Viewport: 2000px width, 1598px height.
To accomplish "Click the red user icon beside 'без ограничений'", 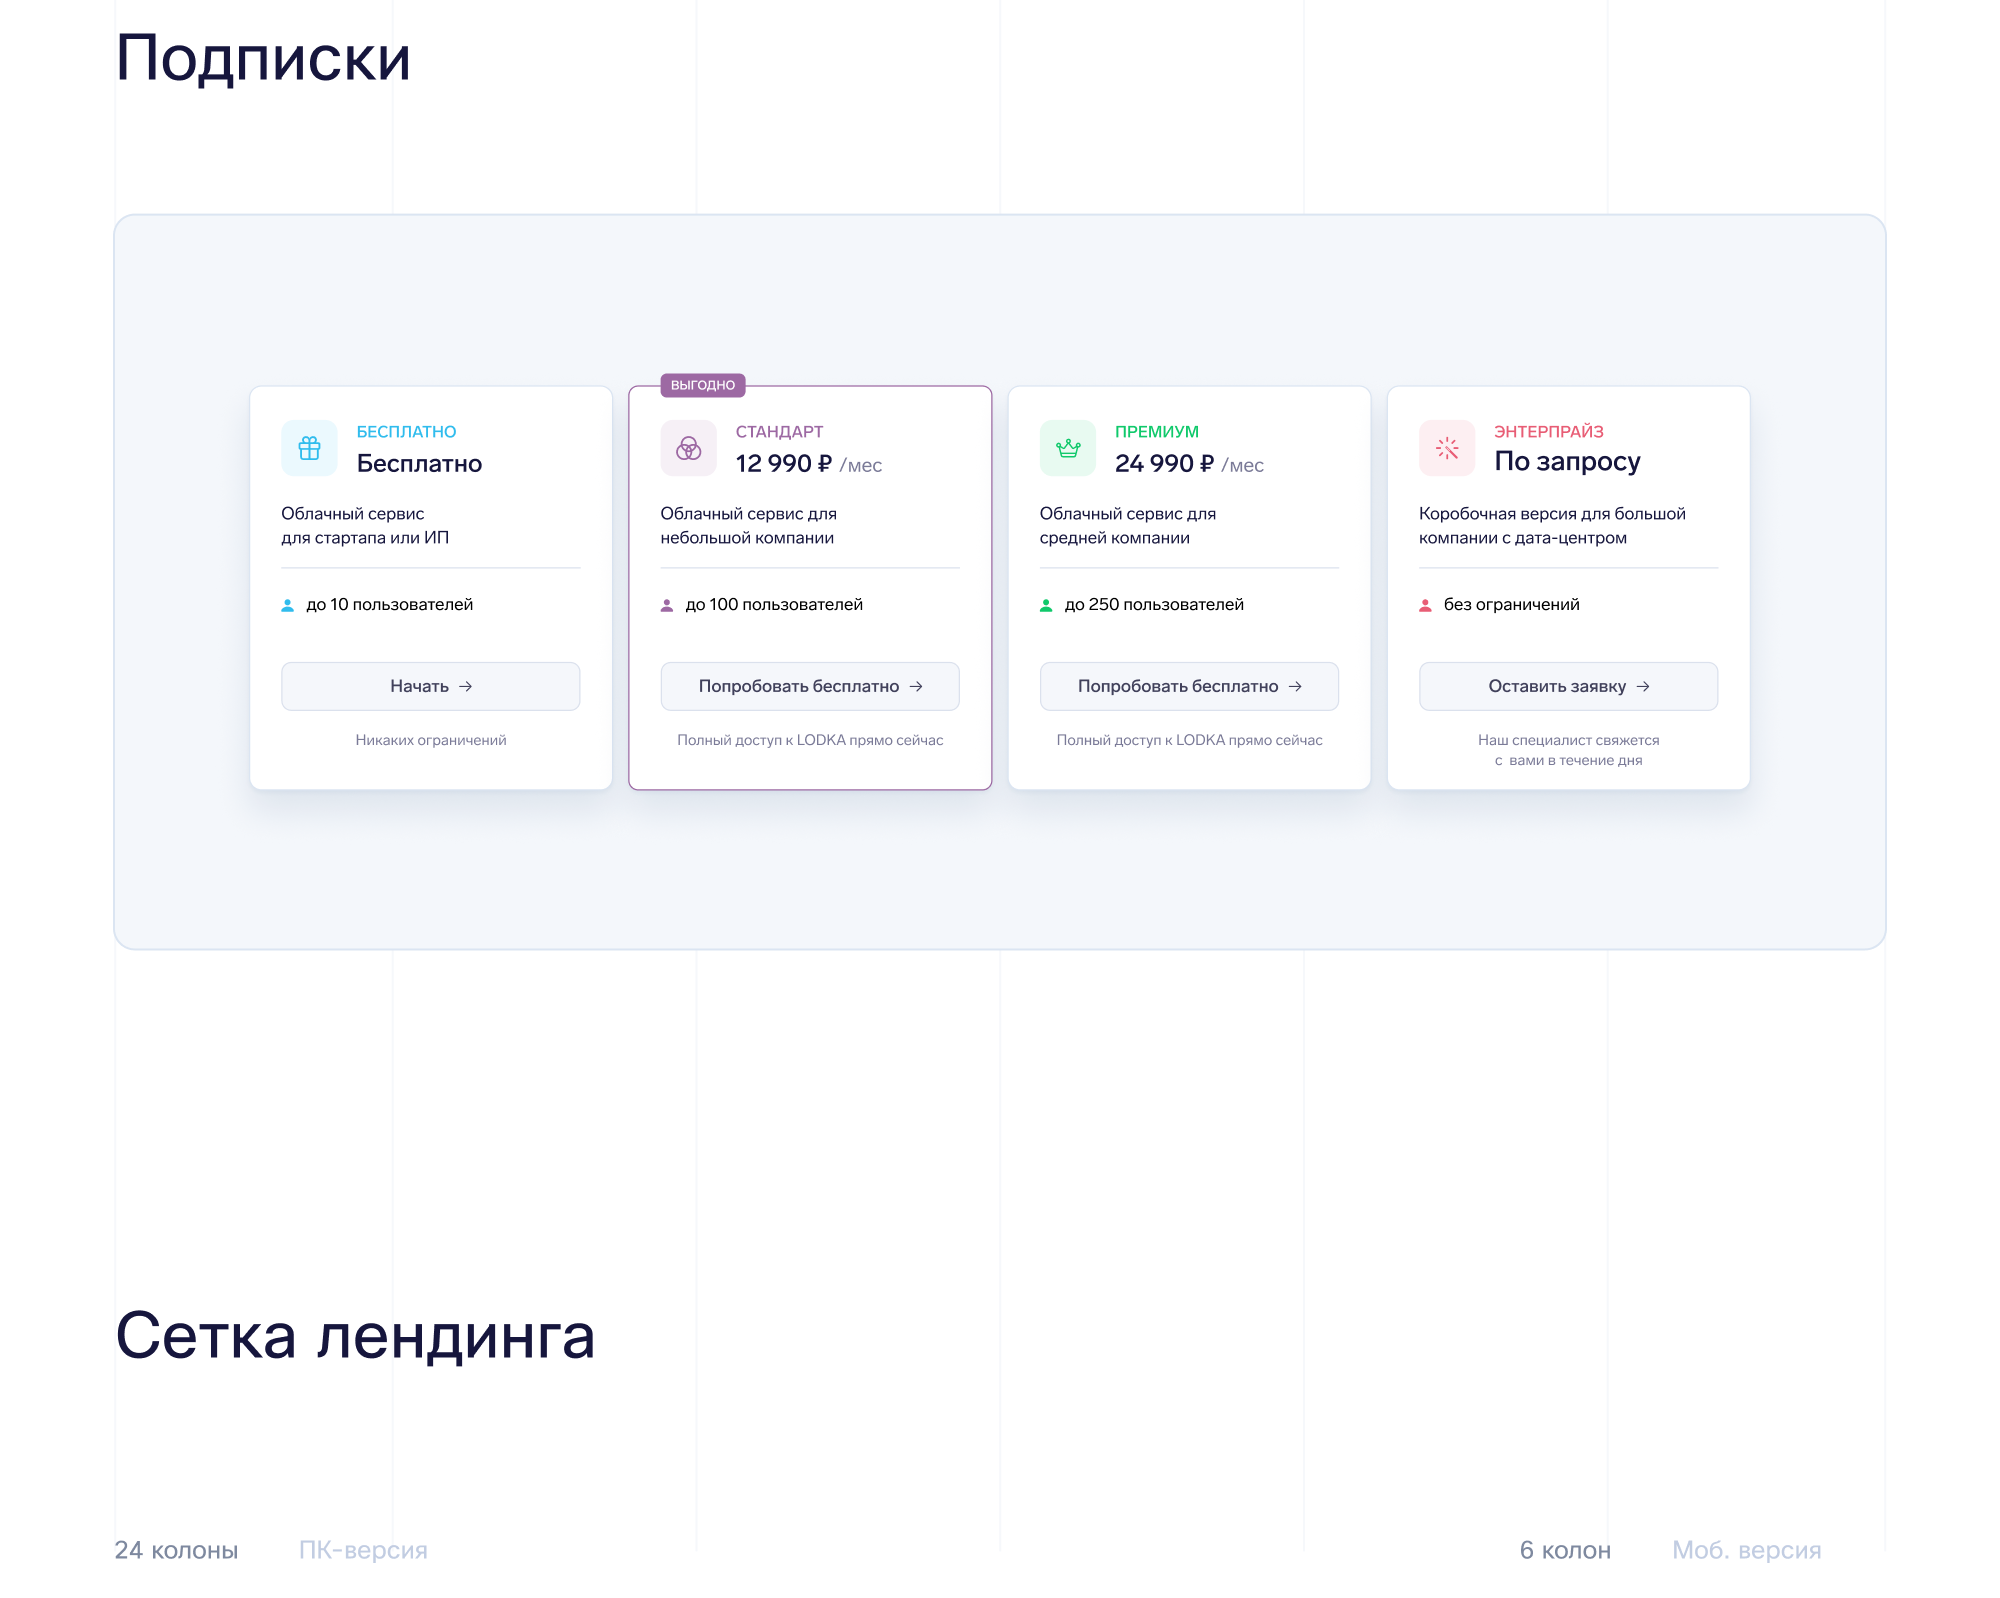I will point(1425,605).
